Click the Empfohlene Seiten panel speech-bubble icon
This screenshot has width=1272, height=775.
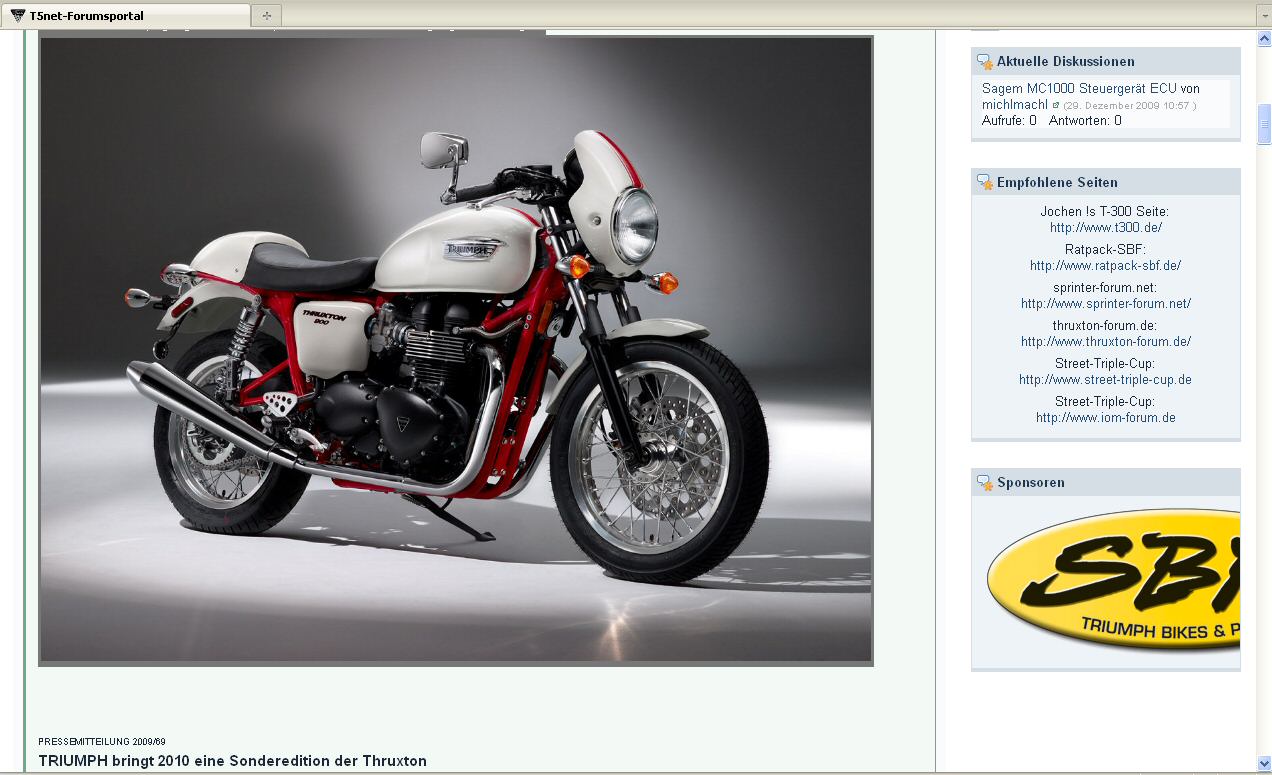tap(985, 183)
